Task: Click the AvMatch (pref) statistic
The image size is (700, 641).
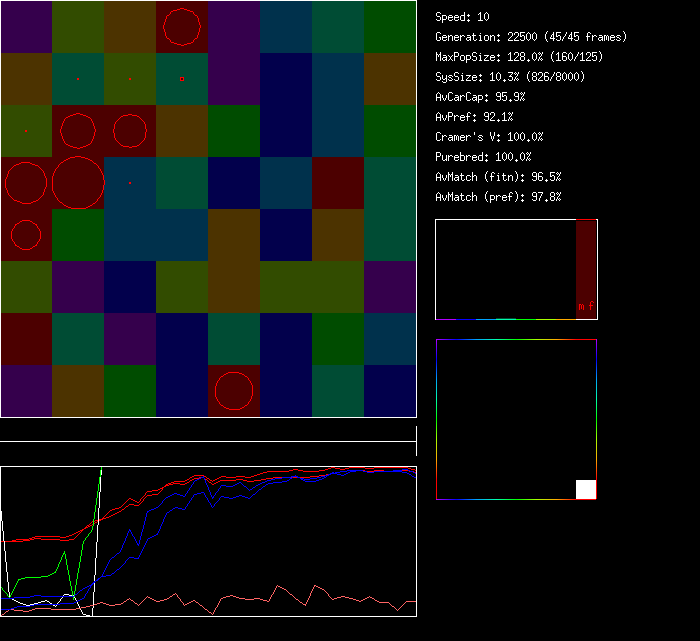Action: pos(498,197)
